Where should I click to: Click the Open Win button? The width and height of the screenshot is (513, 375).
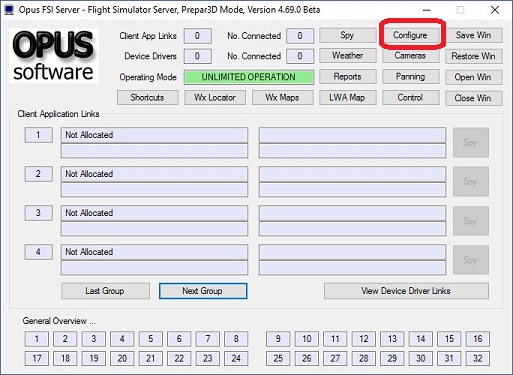(473, 77)
